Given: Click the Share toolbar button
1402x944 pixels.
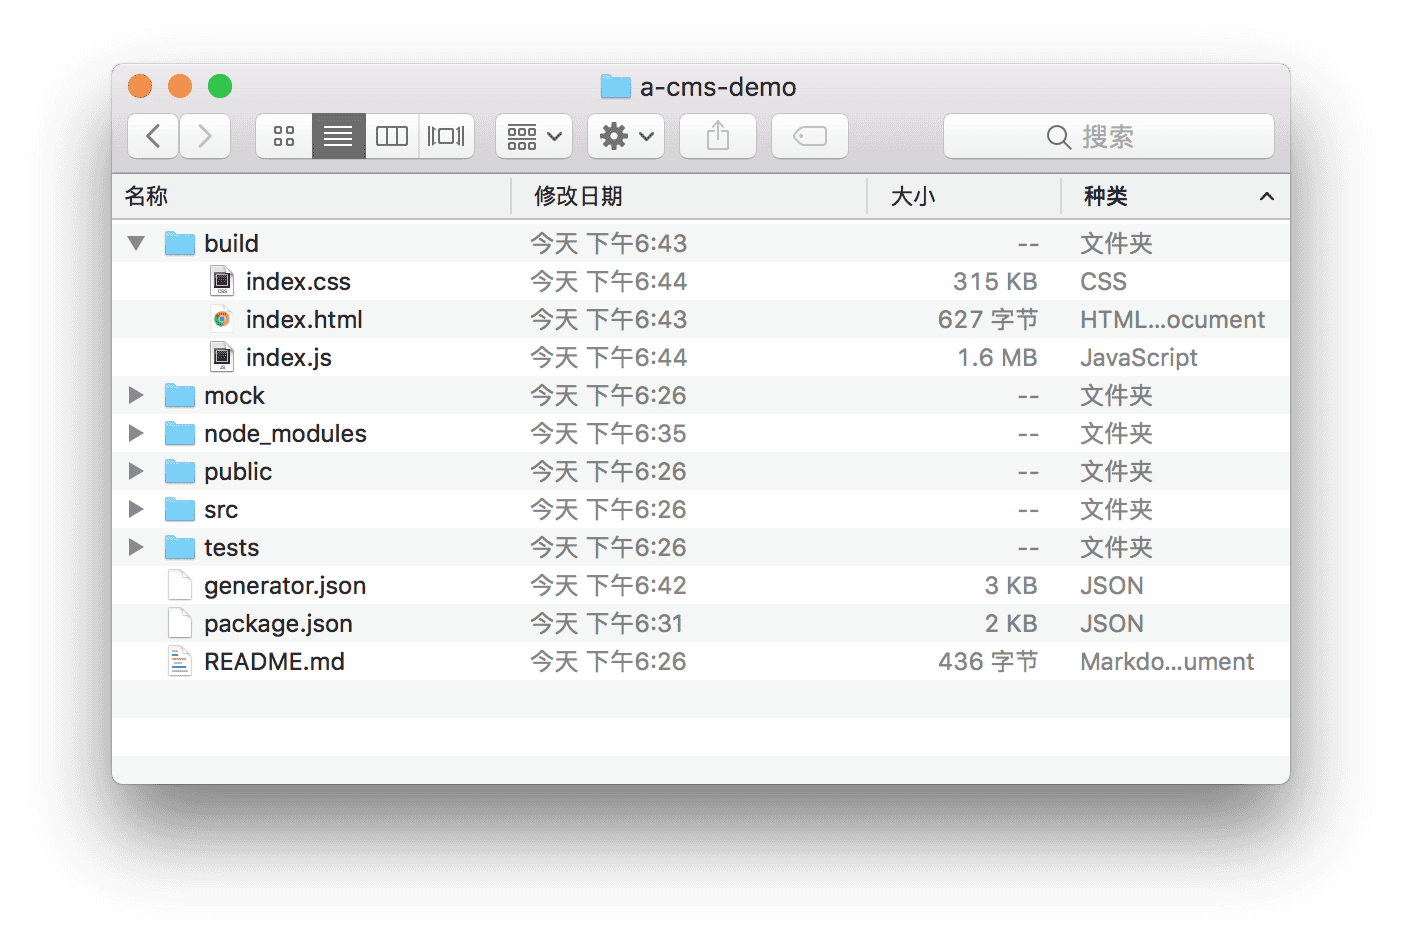Looking at the screenshot, I should (x=718, y=136).
